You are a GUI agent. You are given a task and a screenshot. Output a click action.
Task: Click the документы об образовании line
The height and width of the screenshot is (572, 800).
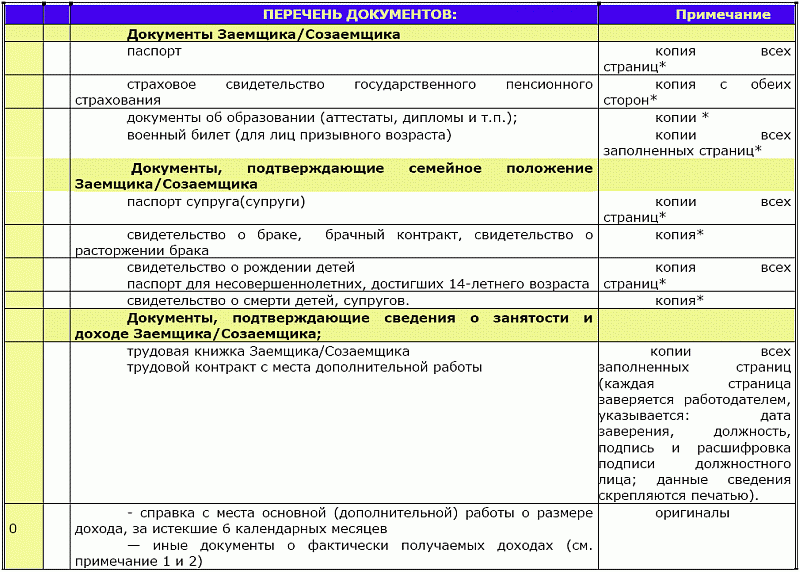pyautogui.click(x=321, y=118)
